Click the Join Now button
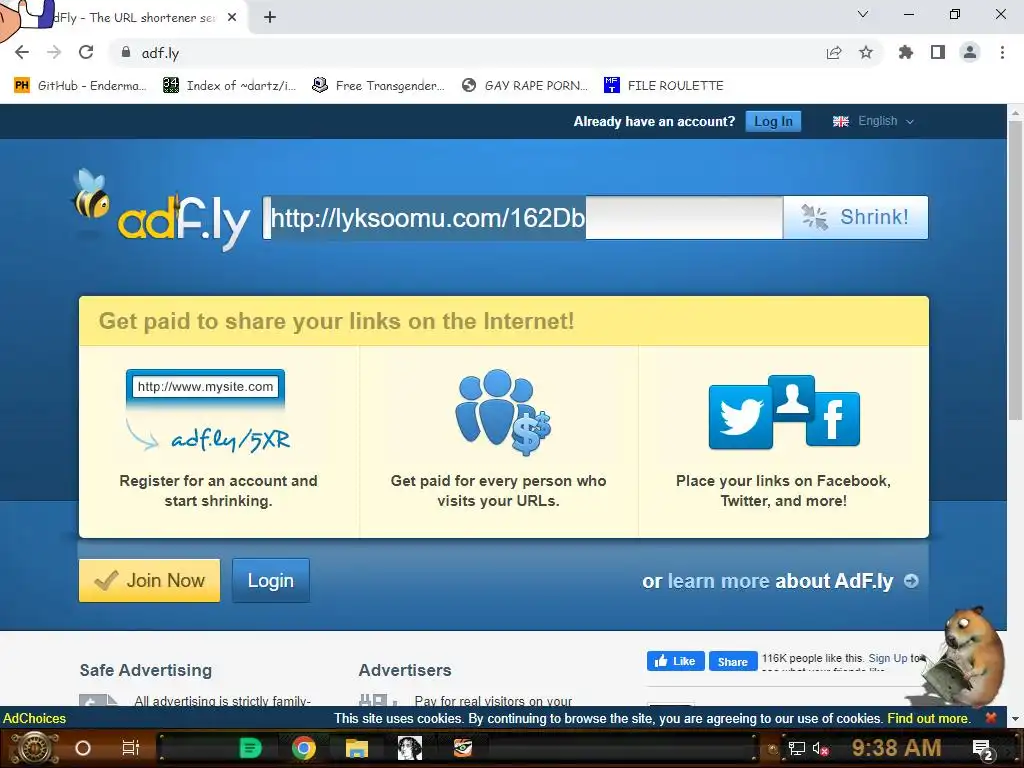Image resolution: width=1024 pixels, height=768 pixels. point(150,581)
